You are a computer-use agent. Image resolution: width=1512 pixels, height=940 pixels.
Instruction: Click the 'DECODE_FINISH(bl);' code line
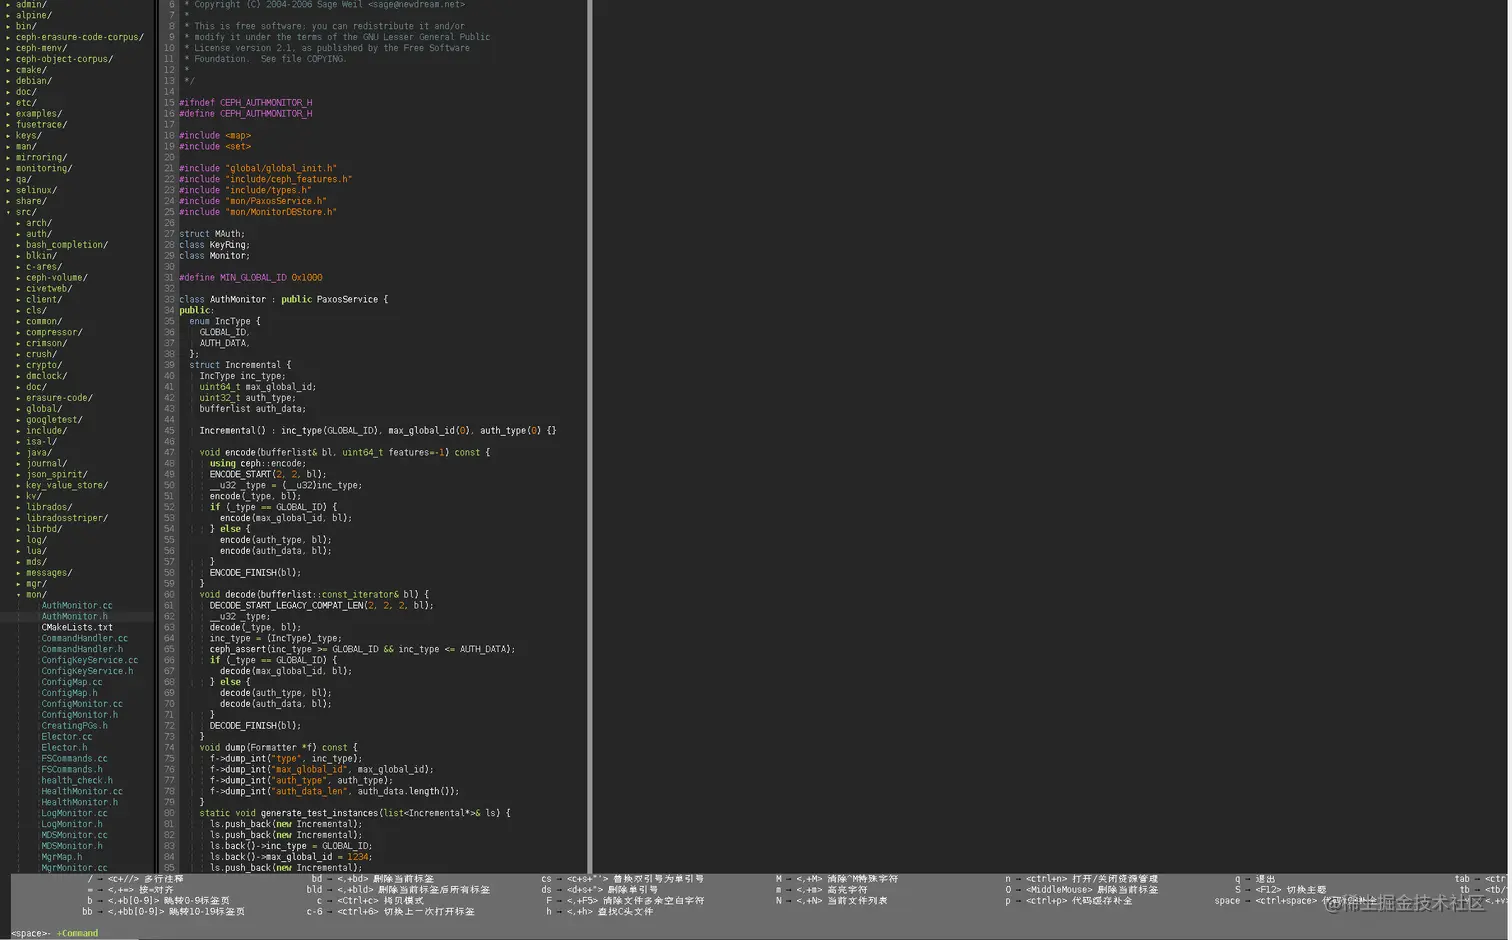tap(255, 726)
